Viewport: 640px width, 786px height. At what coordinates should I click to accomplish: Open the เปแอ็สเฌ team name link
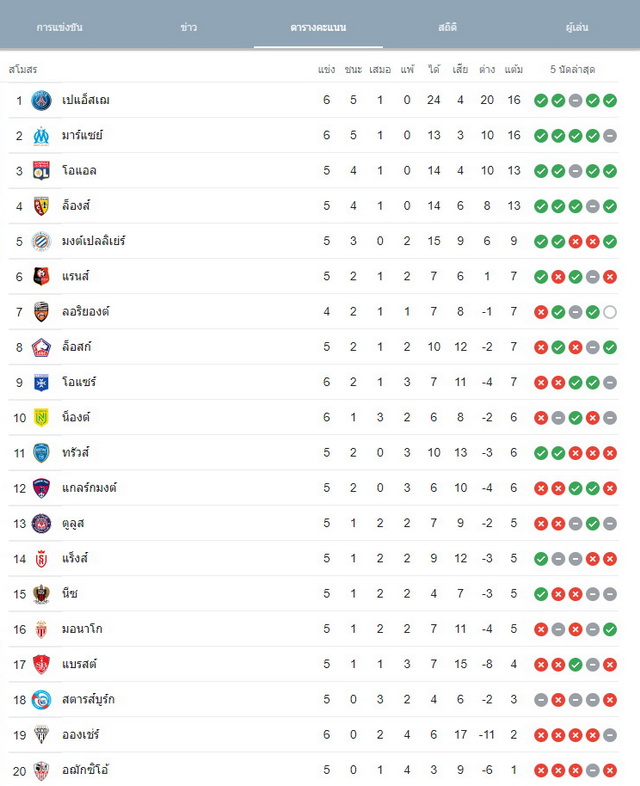pyautogui.click(x=86, y=100)
